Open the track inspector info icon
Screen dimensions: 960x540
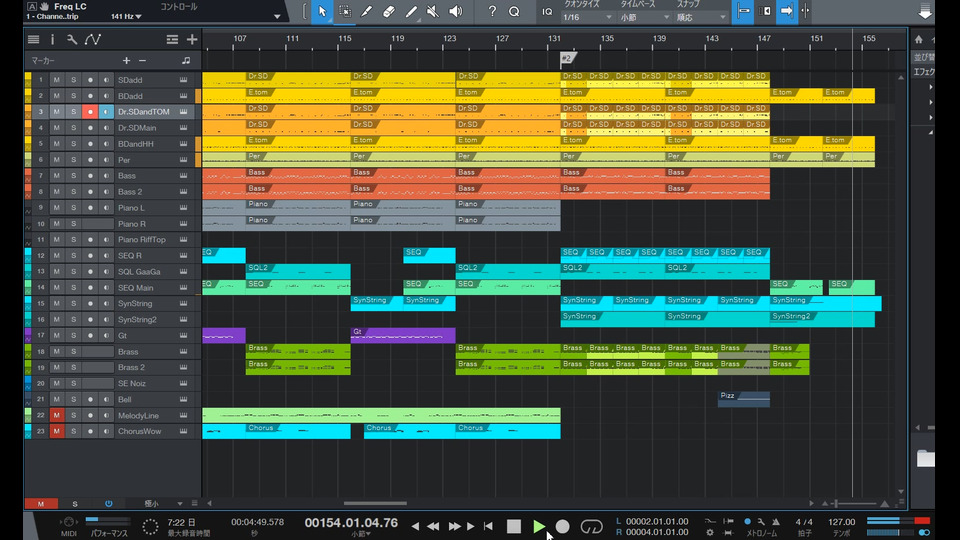click(x=53, y=40)
